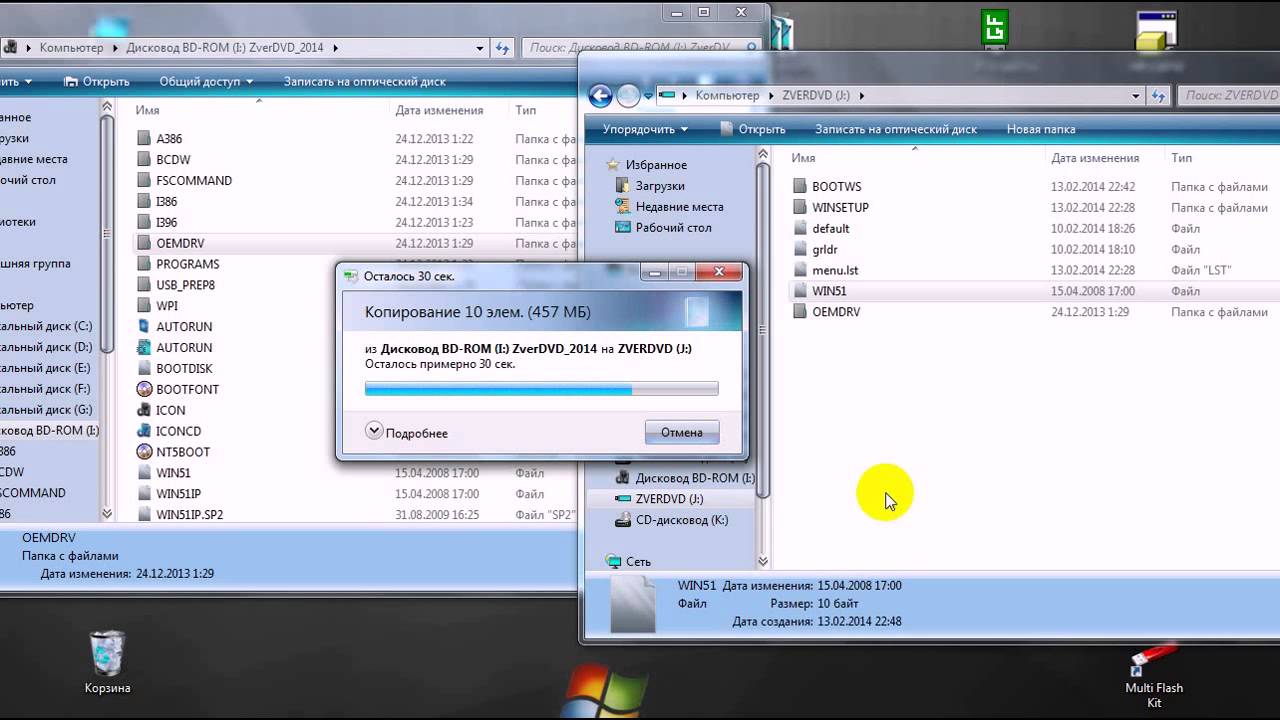Viewport: 1280px width, 720px height.
Task: Select the BOOTFONT file icon
Action: 143,389
